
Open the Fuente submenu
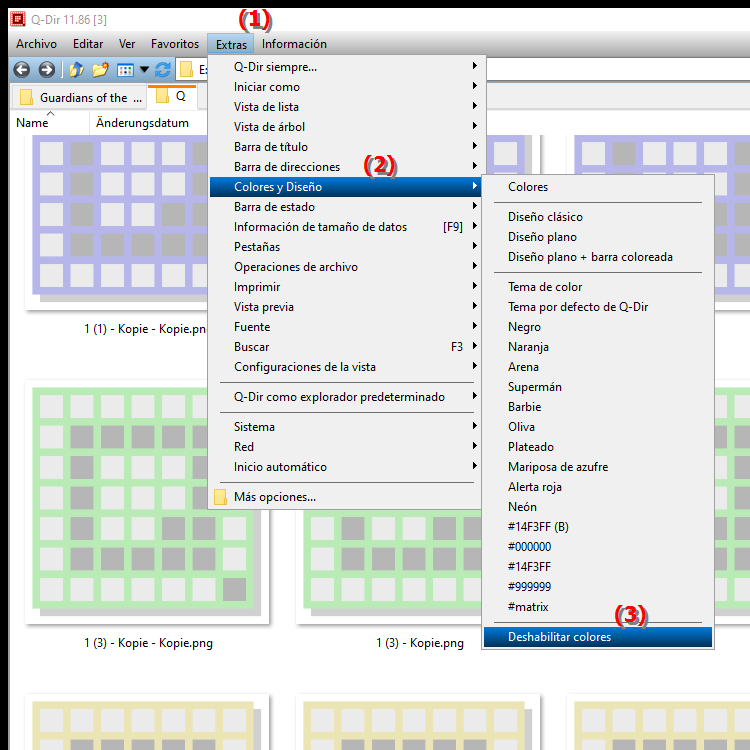pyautogui.click(x=344, y=327)
